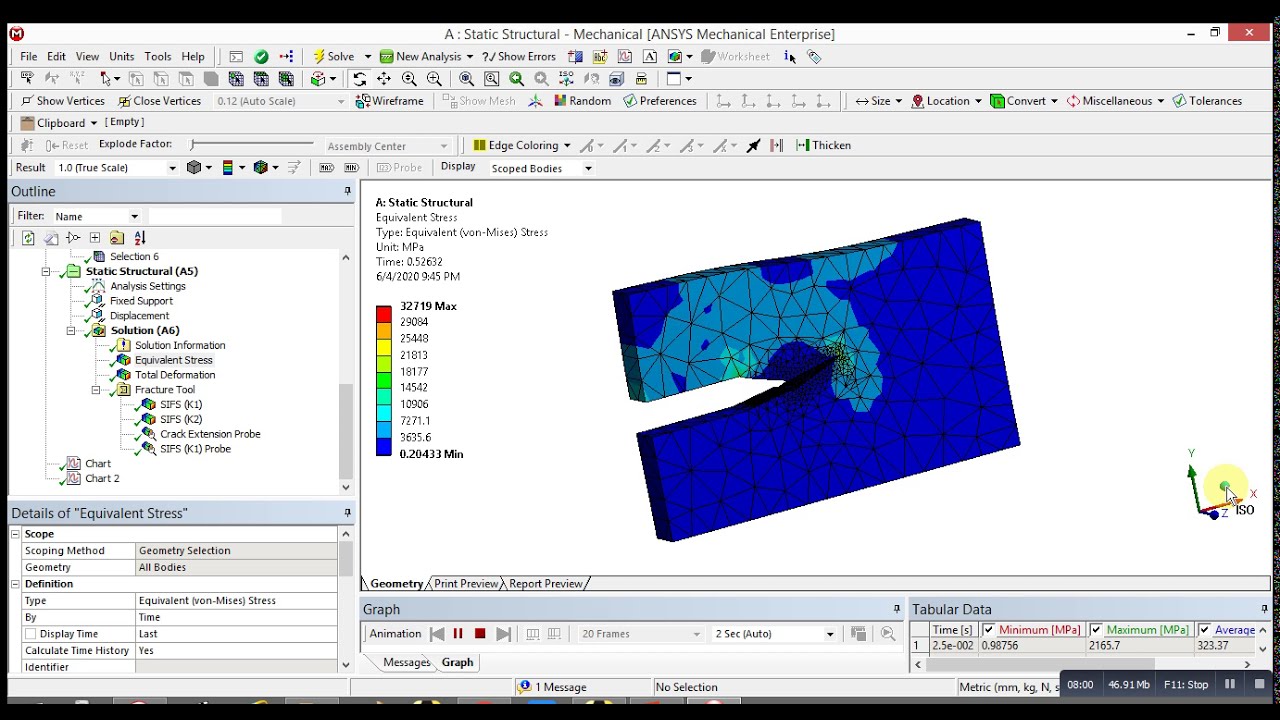Activate the Rotate view tool
This screenshot has width=1280, height=720.
click(360, 79)
